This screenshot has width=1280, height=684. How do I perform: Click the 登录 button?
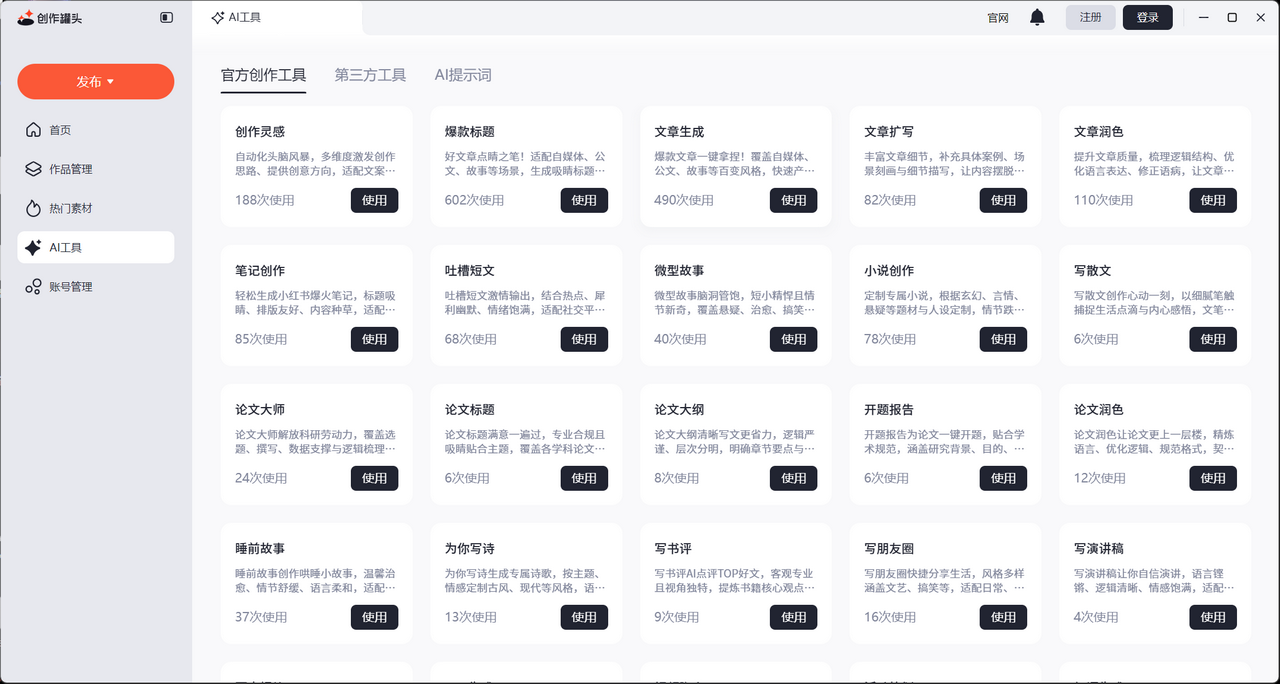tap(1147, 17)
